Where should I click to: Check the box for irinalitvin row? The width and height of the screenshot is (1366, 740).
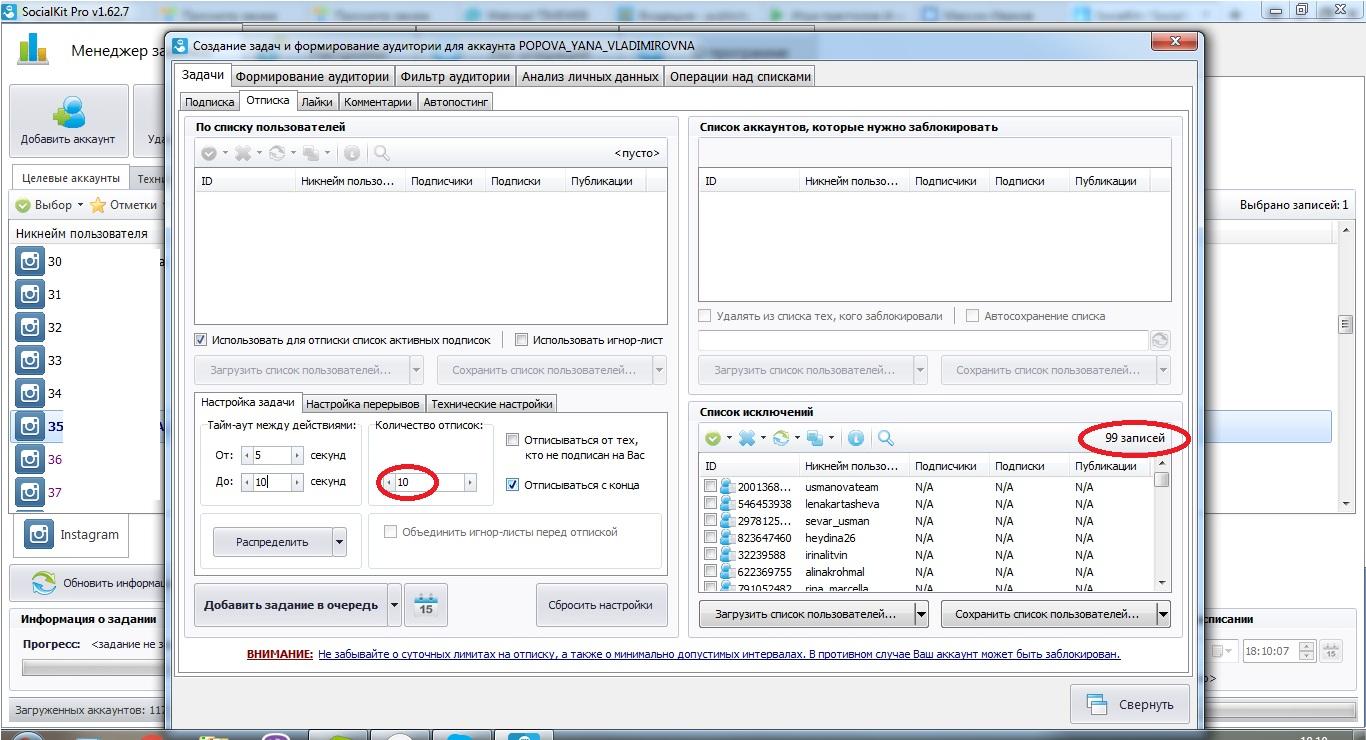[710, 555]
